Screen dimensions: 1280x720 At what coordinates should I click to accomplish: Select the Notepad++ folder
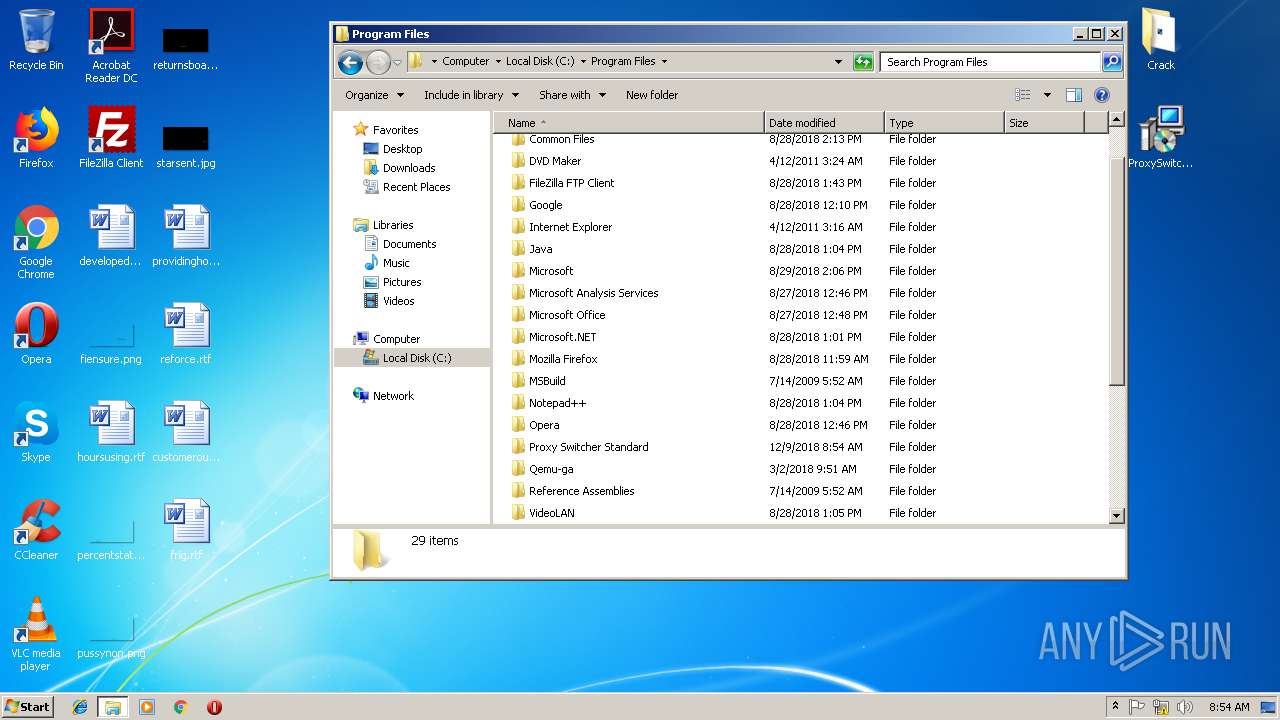tap(557, 403)
